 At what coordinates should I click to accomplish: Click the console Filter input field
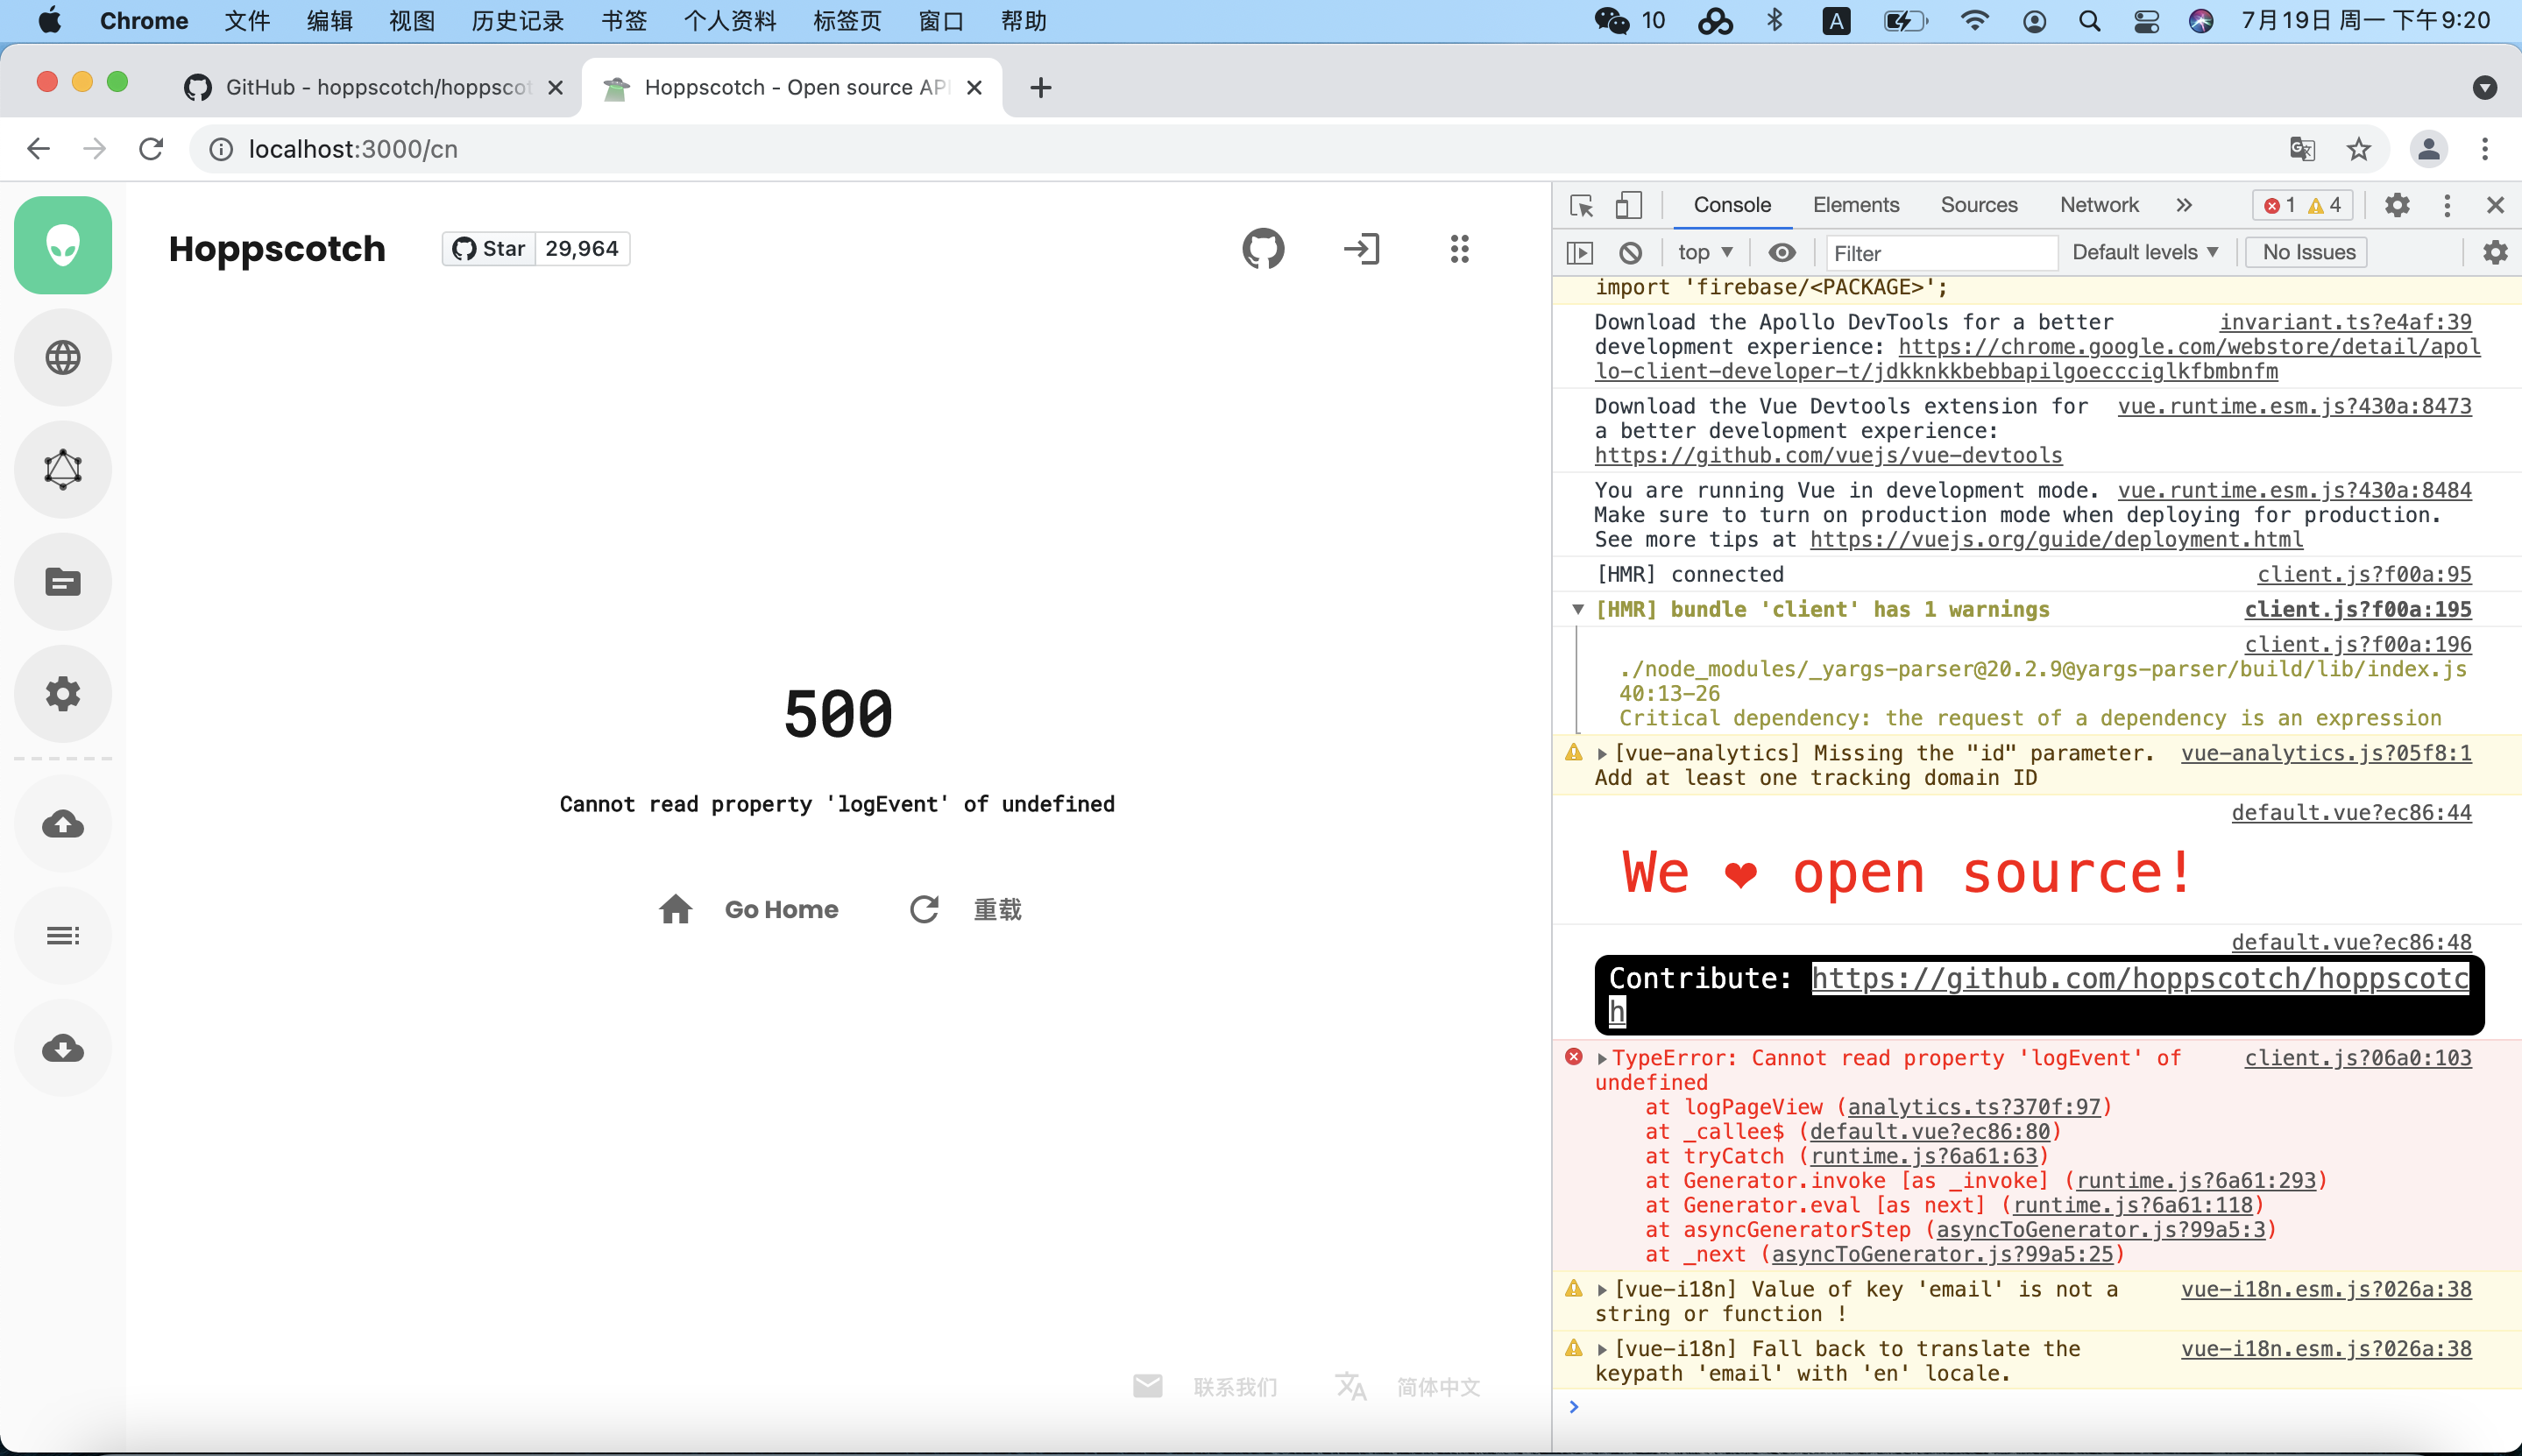point(1939,253)
